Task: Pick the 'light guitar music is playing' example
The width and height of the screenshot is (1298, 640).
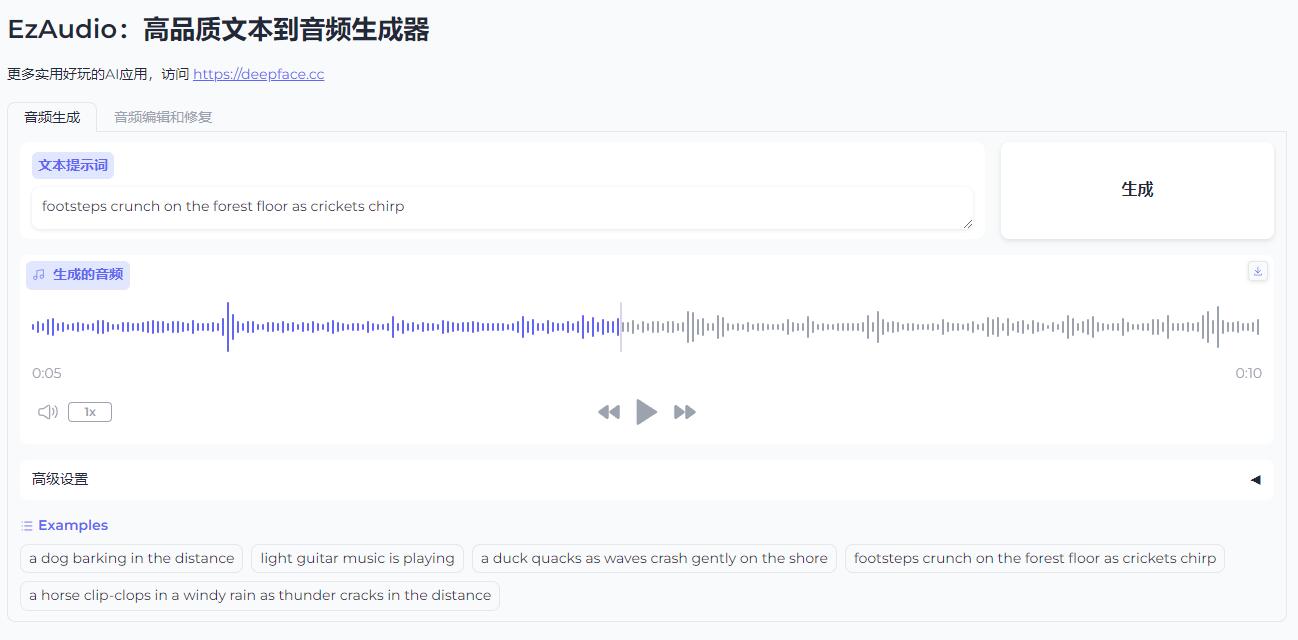Action: click(x=357, y=559)
